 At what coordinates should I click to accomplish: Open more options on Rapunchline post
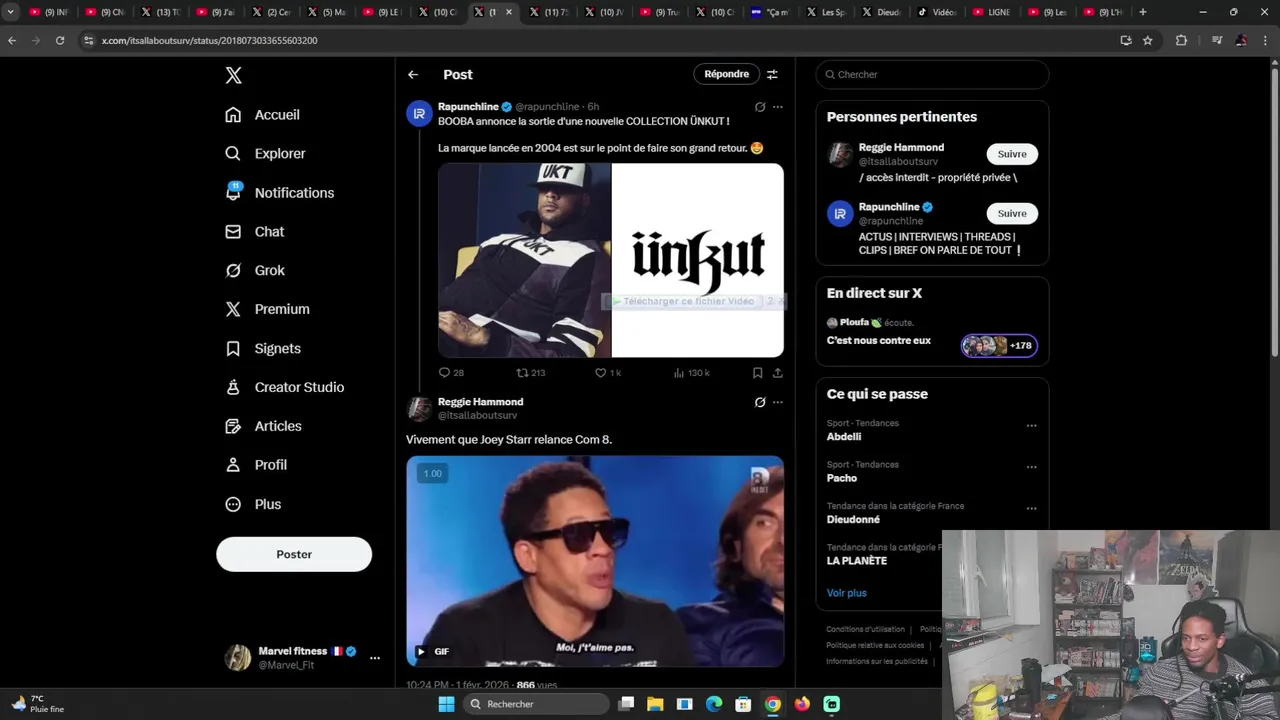(778, 107)
